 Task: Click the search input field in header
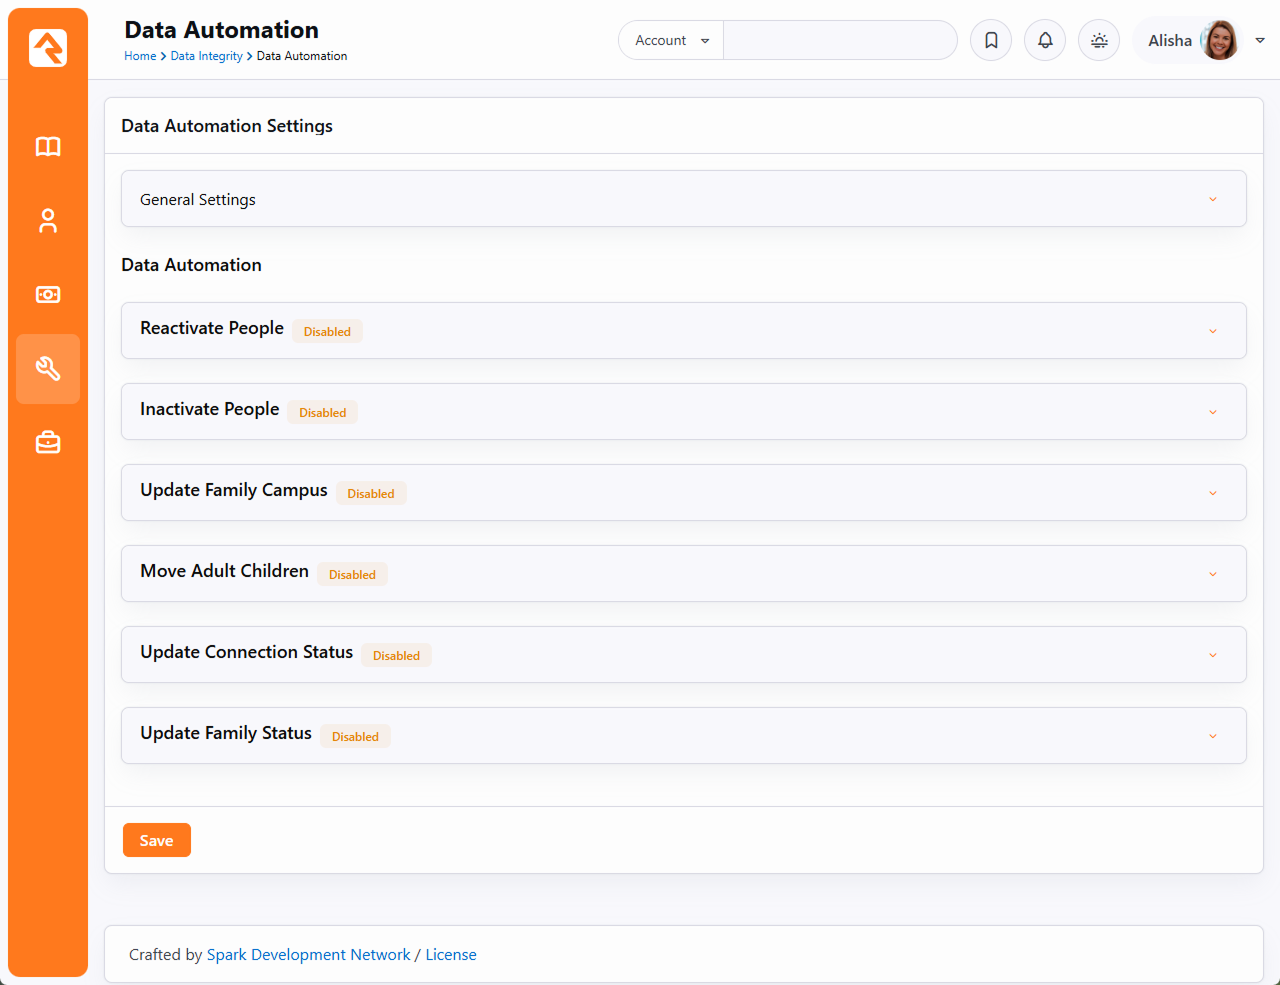tap(839, 41)
